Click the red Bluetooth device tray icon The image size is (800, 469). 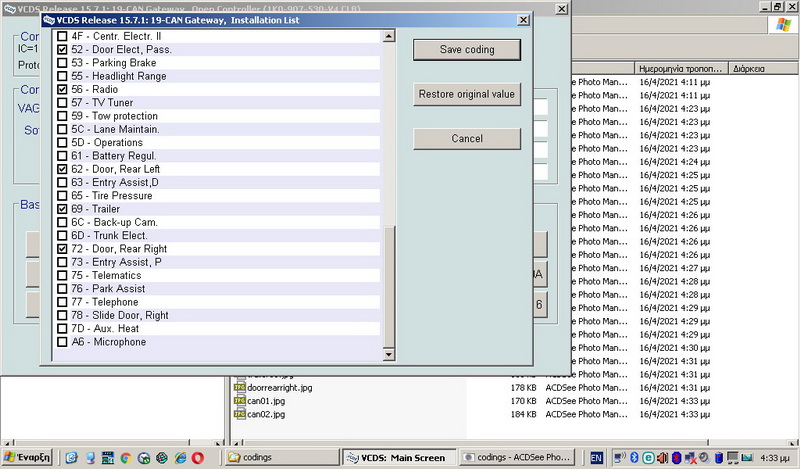click(x=677, y=458)
